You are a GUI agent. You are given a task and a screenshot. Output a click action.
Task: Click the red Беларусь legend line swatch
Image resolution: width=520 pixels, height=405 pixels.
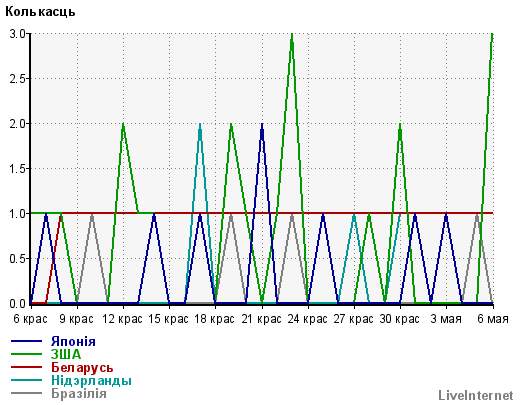point(26,367)
